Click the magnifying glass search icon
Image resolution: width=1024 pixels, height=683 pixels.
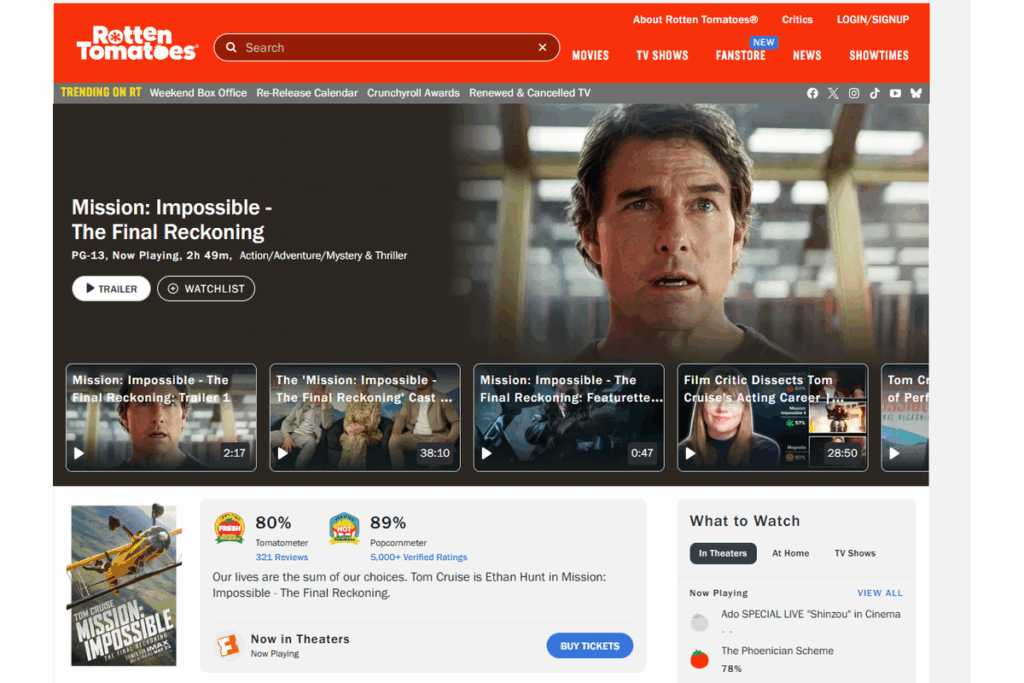click(x=231, y=47)
